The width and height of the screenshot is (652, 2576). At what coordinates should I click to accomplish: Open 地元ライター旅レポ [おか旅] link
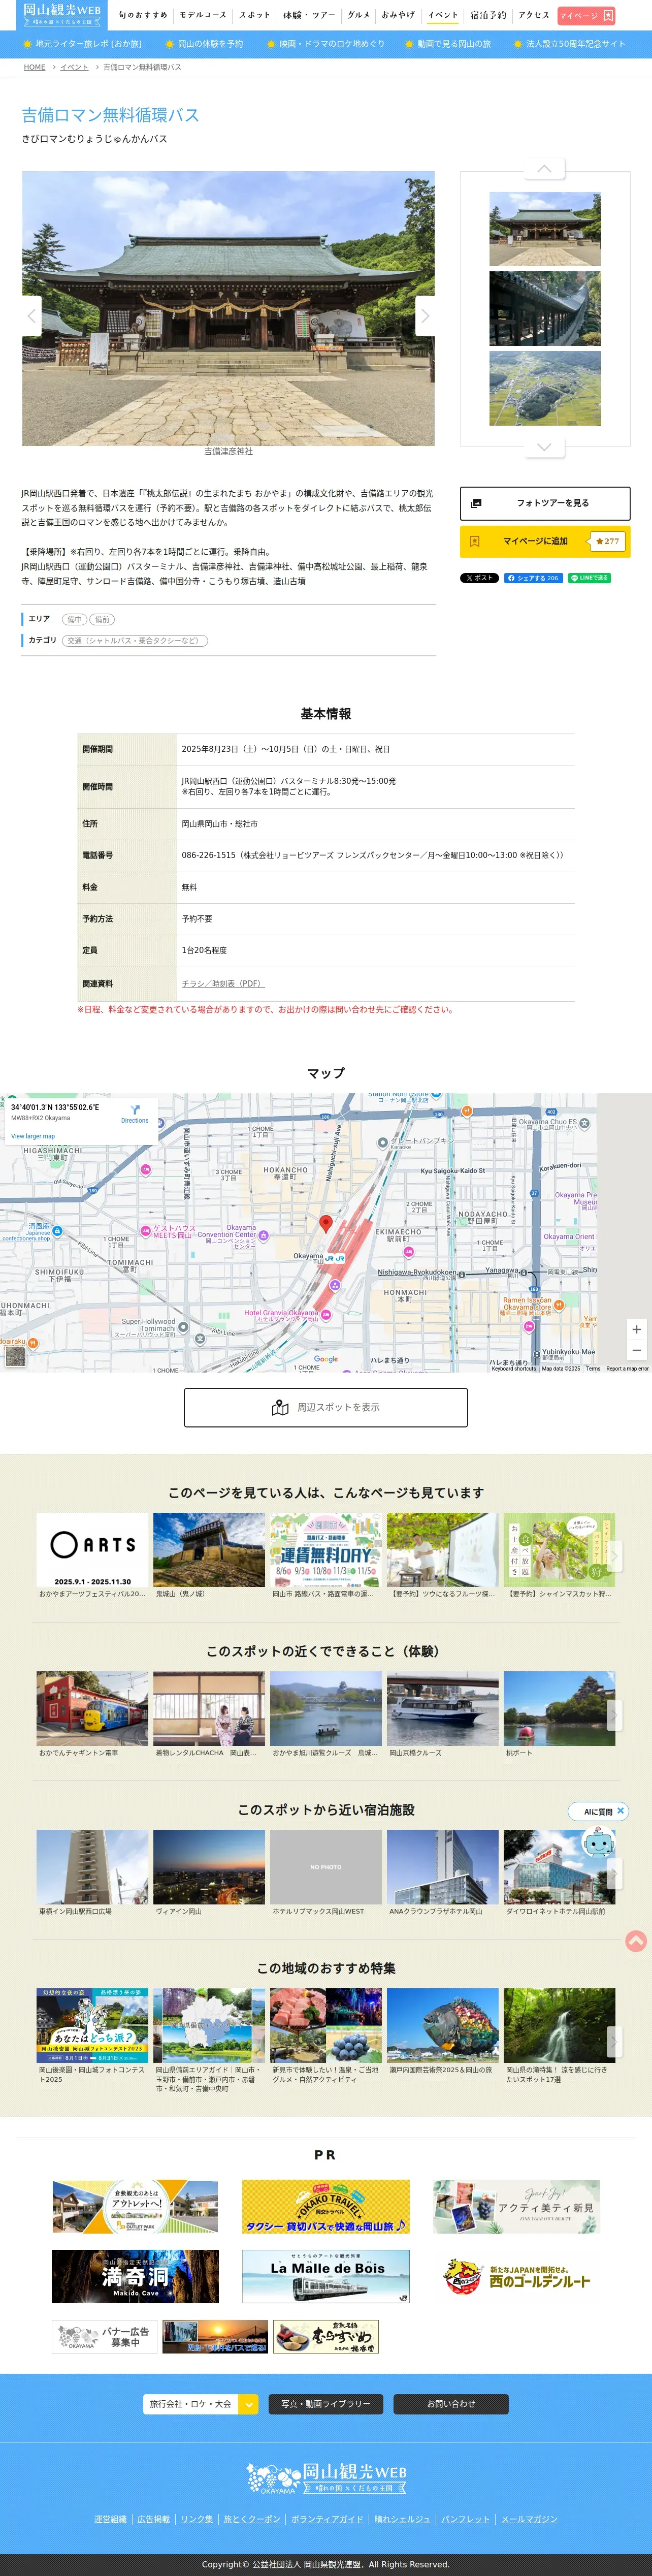pos(82,44)
